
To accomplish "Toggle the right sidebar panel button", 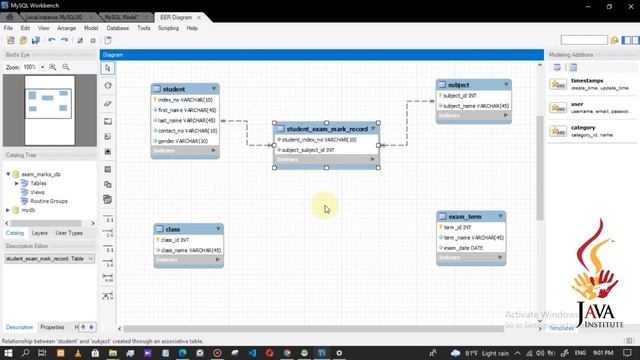I will (636, 40).
